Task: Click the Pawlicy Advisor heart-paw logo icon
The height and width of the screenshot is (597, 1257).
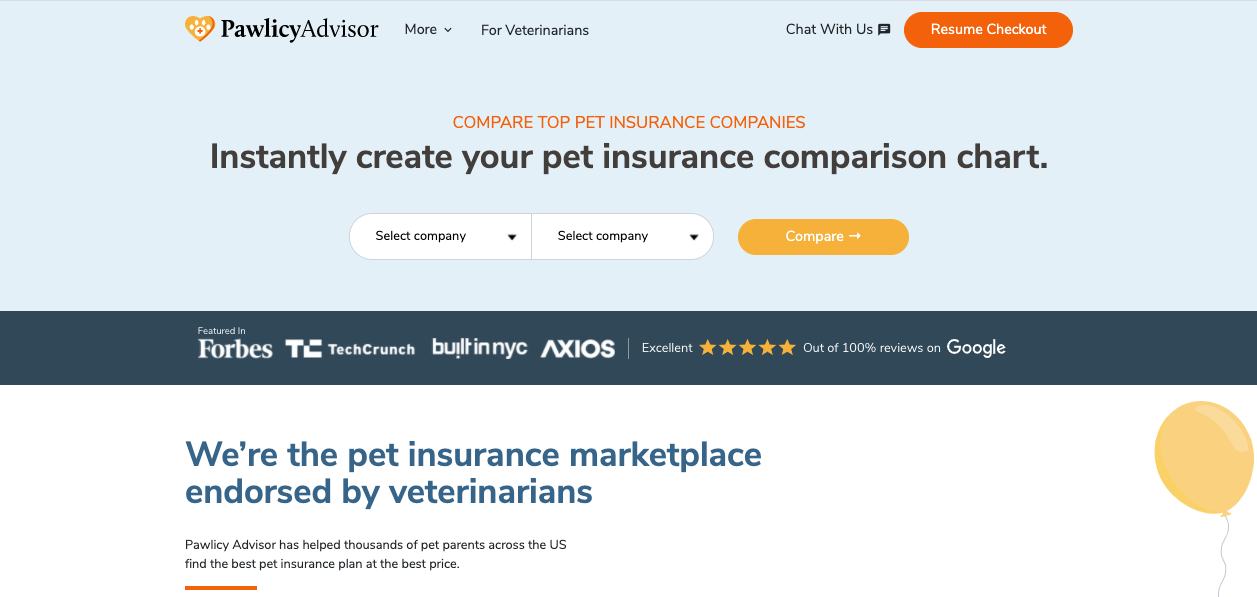Action: [200, 29]
